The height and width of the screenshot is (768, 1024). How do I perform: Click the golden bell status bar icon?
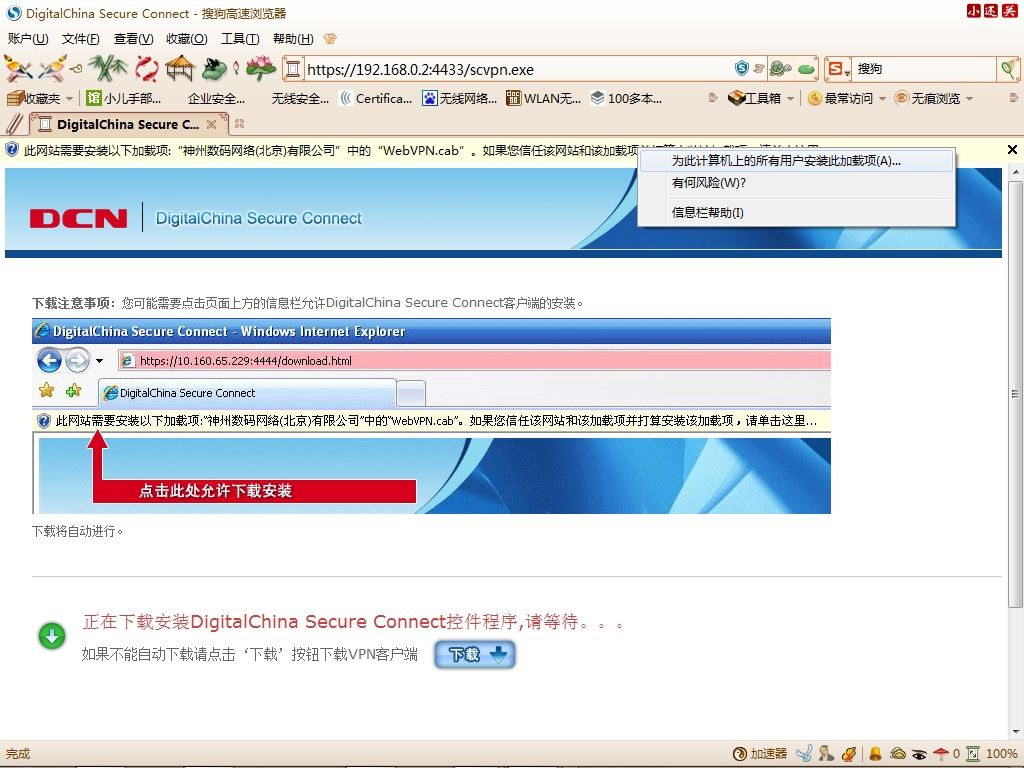pos(875,754)
